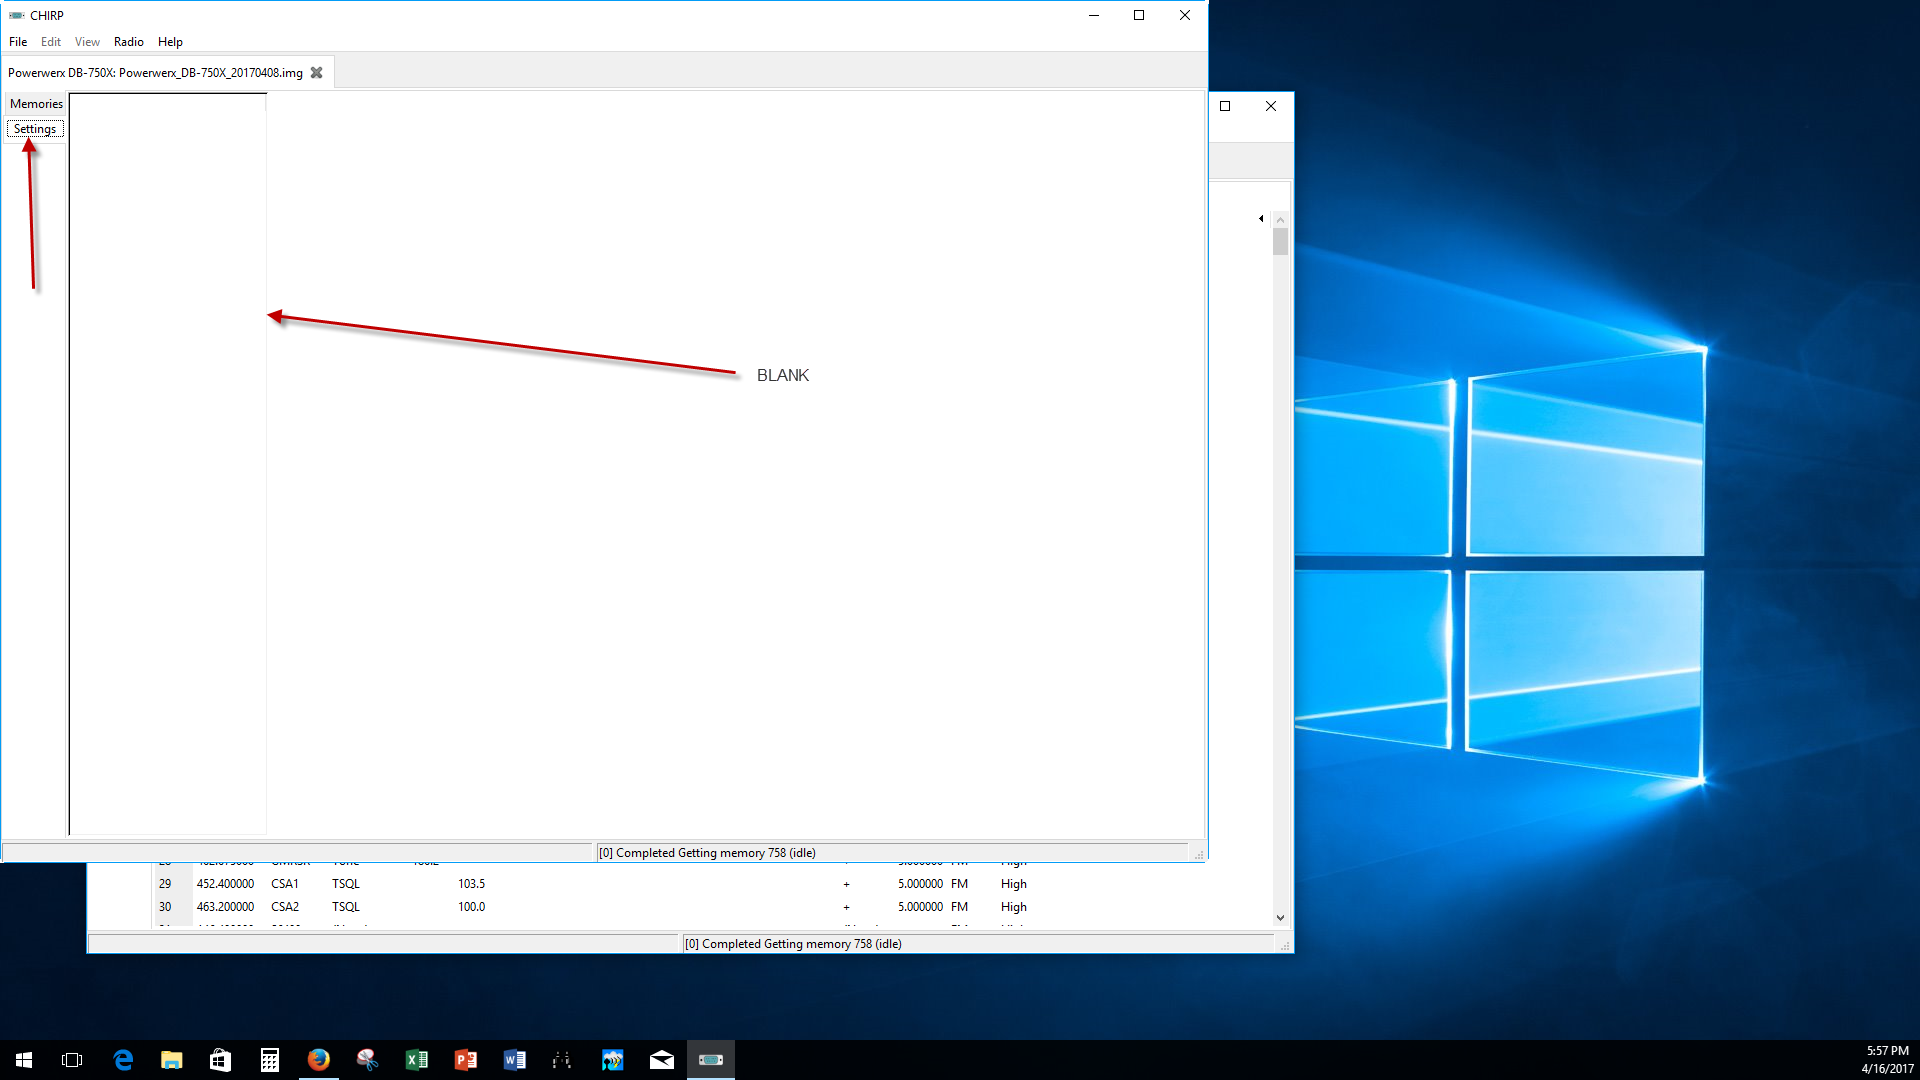This screenshot has width=1920, height=1080.
Task: Click the 5.000000 offset in row 29
Action: tap(920, 884)
